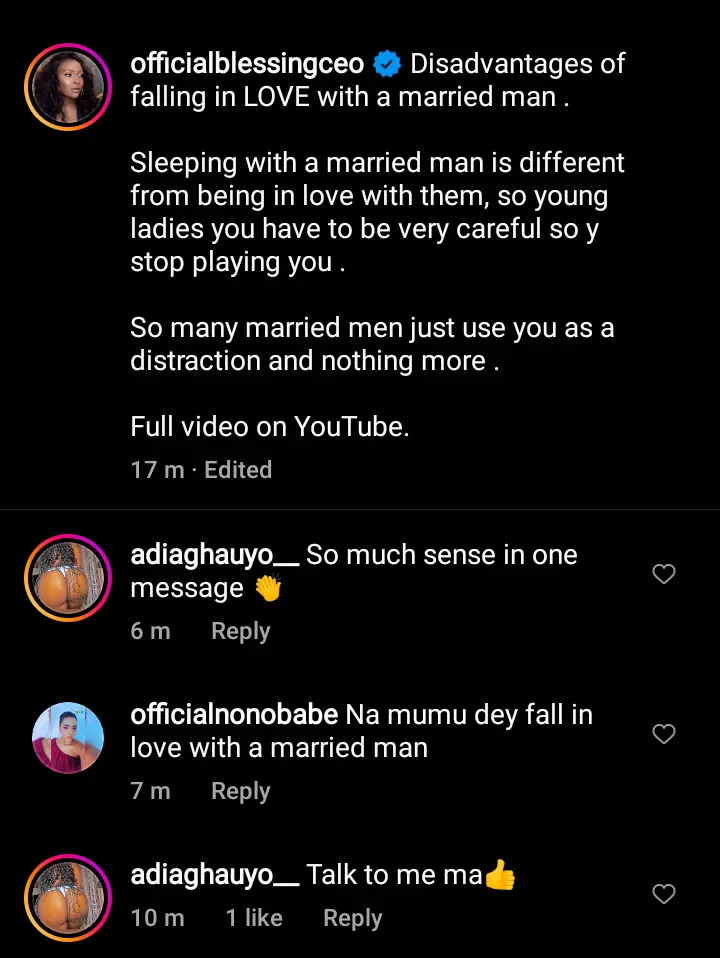Image resolution: width=720 pixels, height=958 pixels.
Task: Open the officialblessingceo username link
Action: tap(248, 65)
